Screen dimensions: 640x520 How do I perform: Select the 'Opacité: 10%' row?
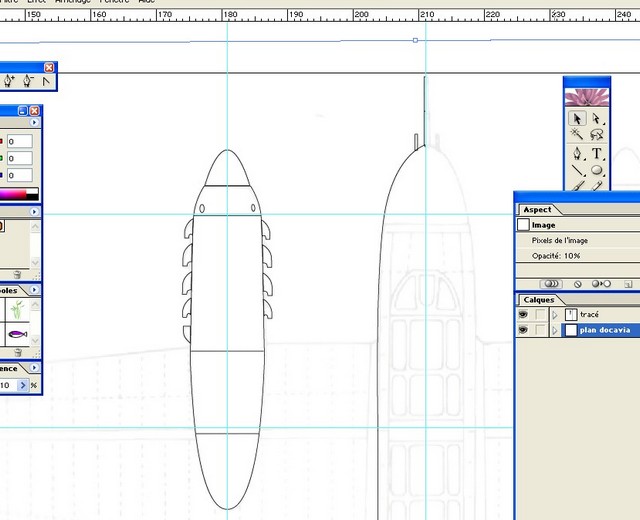[x=578, y=256]
